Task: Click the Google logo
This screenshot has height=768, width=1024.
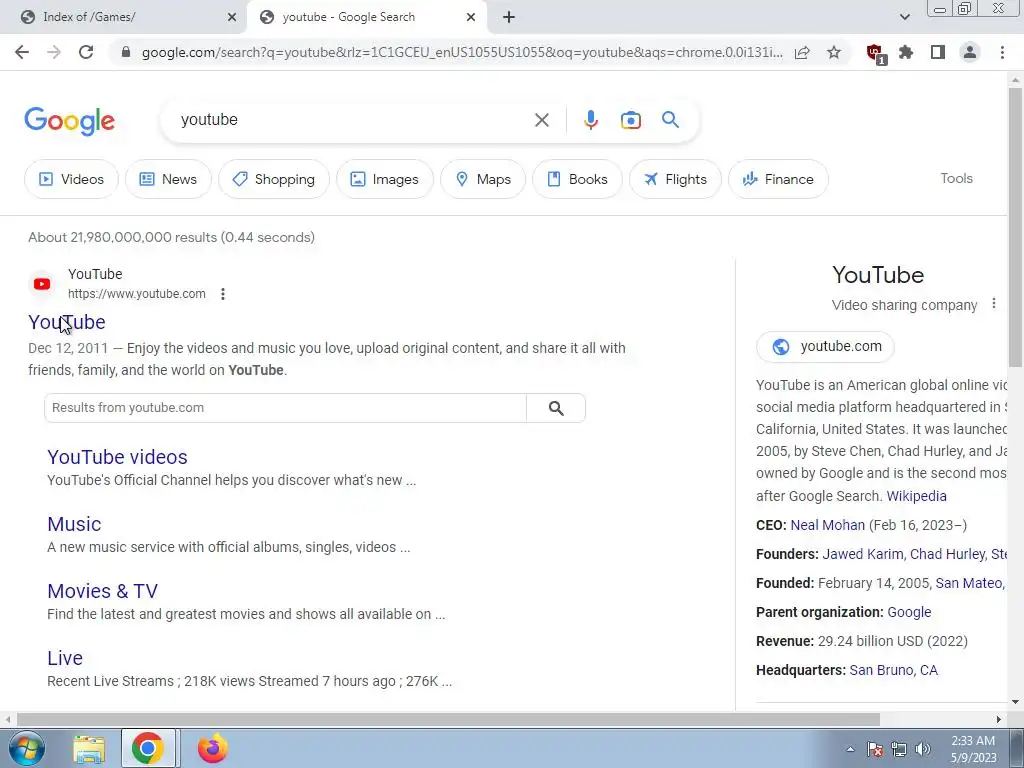Action: coord(69,121)
